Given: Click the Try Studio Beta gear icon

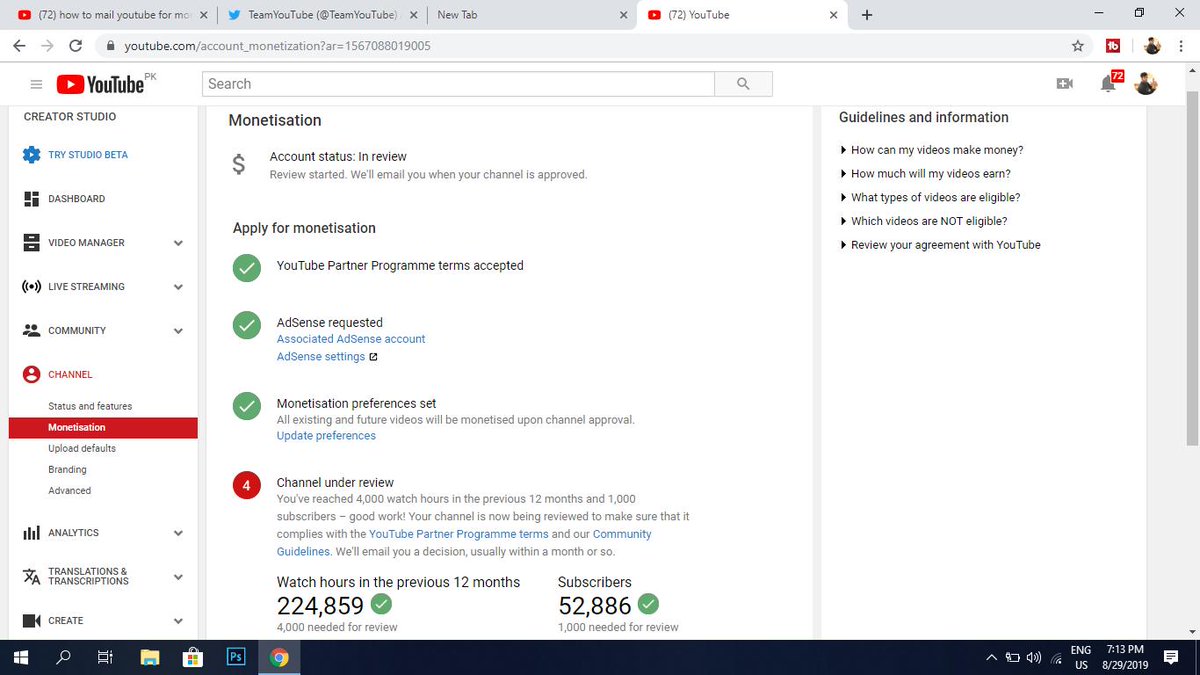Looking at the screenshot, I should [31, 155].
